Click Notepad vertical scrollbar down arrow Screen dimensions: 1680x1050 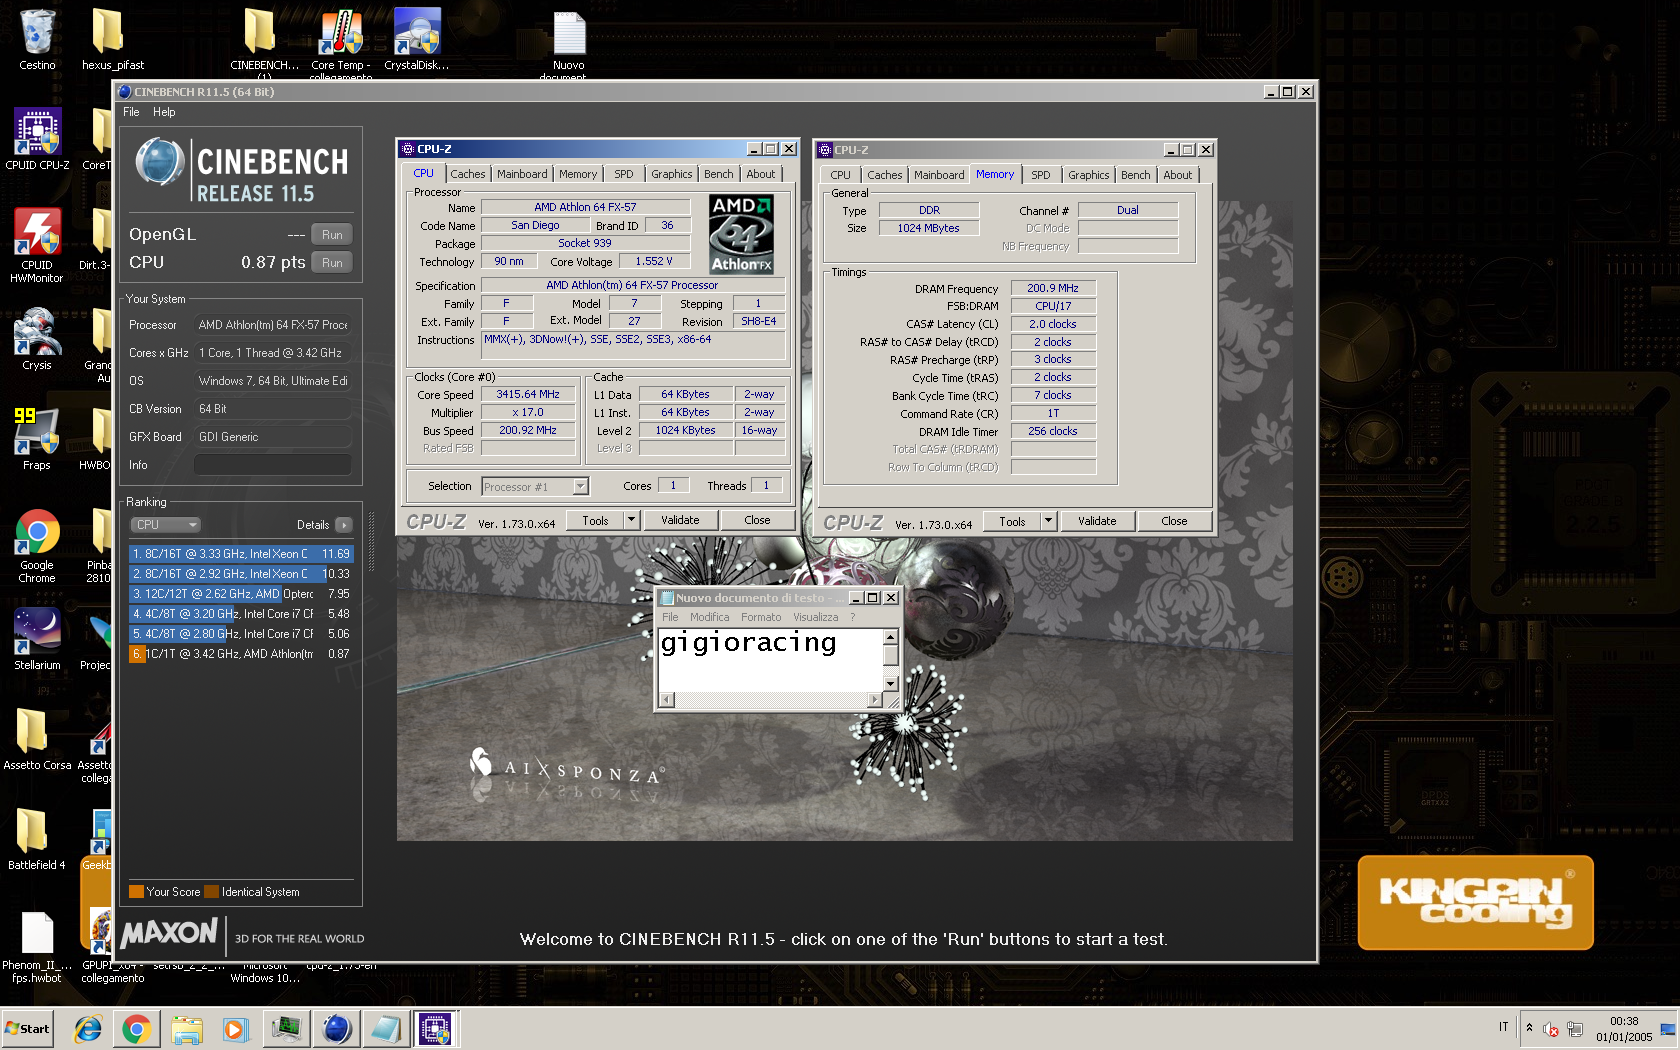click(x=891, y=684)
